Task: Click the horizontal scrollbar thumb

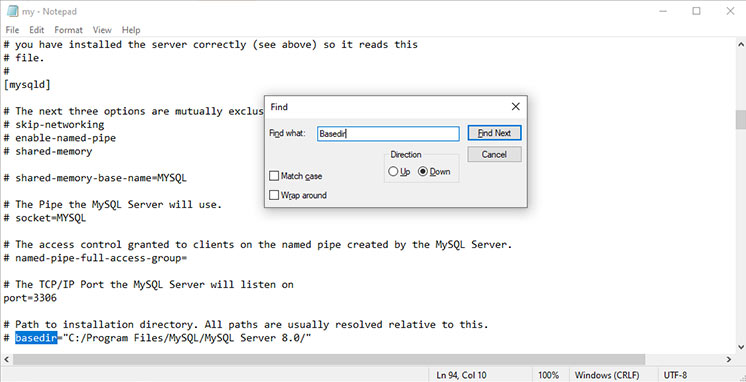Action: tap(329, 359)
